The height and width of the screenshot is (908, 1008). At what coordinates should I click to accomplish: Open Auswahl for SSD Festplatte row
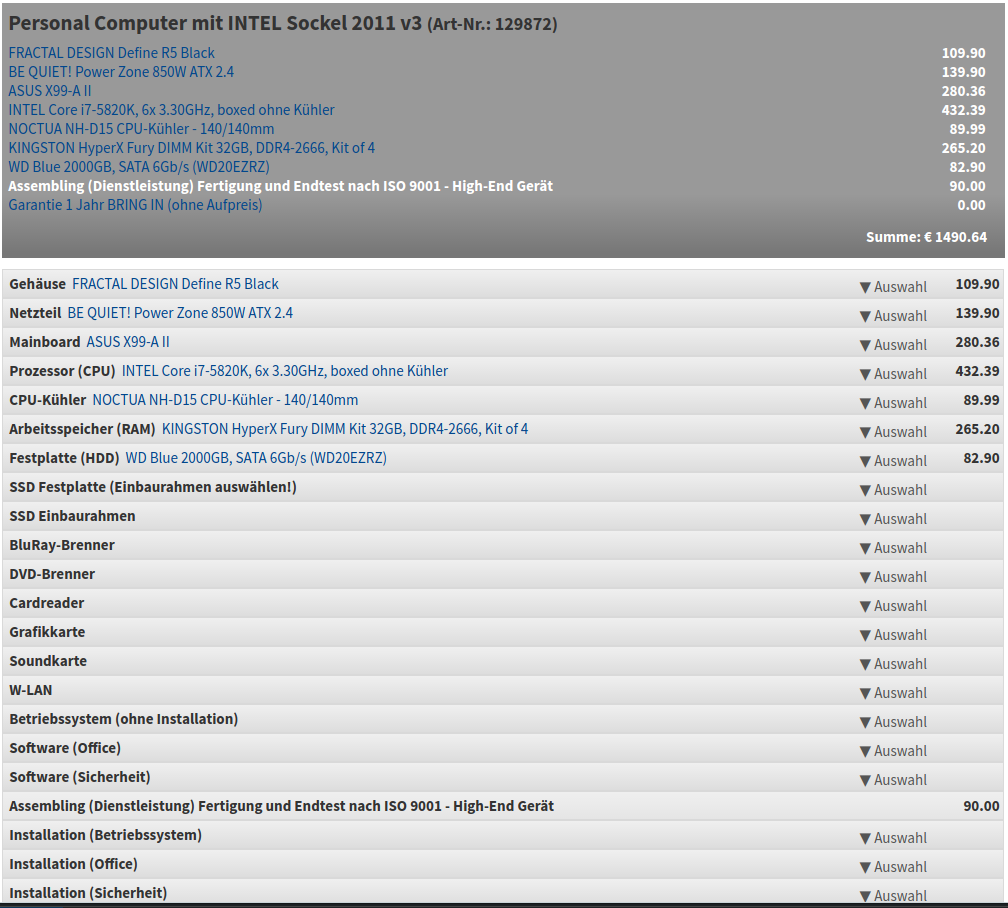click(894, 489)
